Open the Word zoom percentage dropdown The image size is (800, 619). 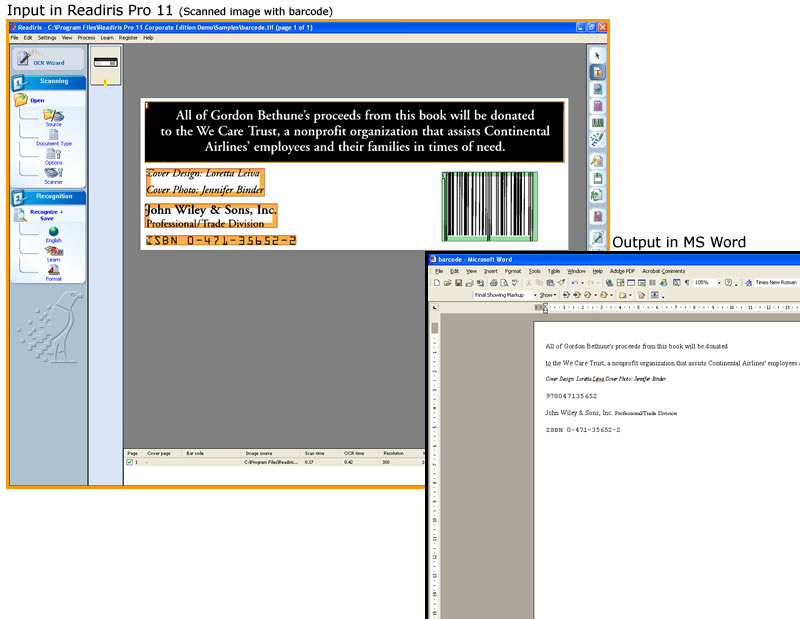[x=718, y=283]
